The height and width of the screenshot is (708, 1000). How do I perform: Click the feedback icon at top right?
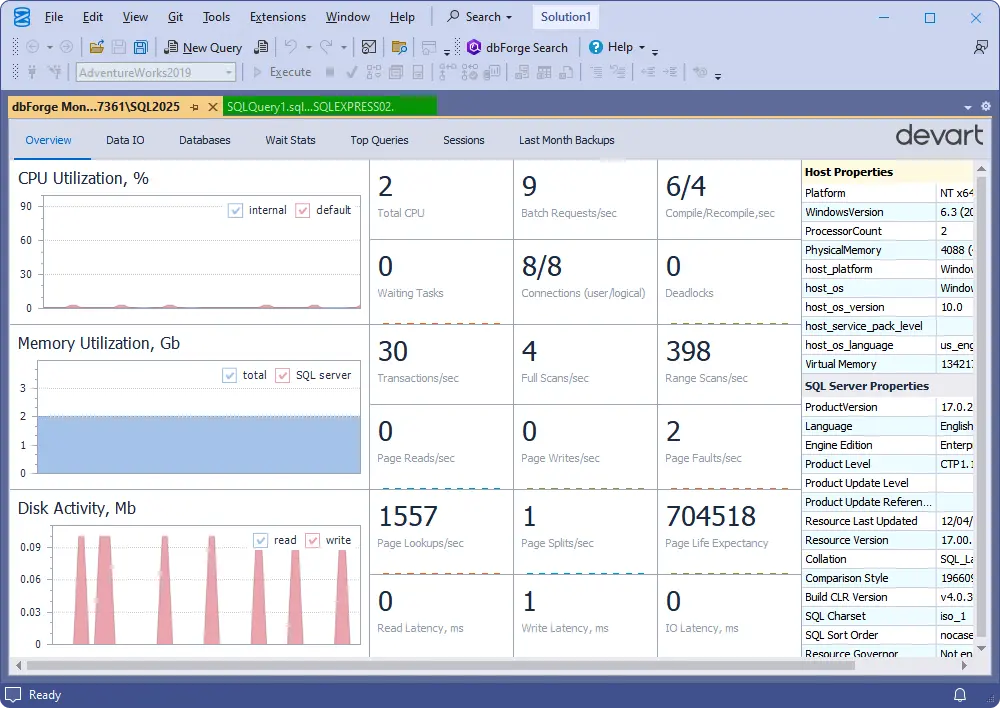click(981, 47)
